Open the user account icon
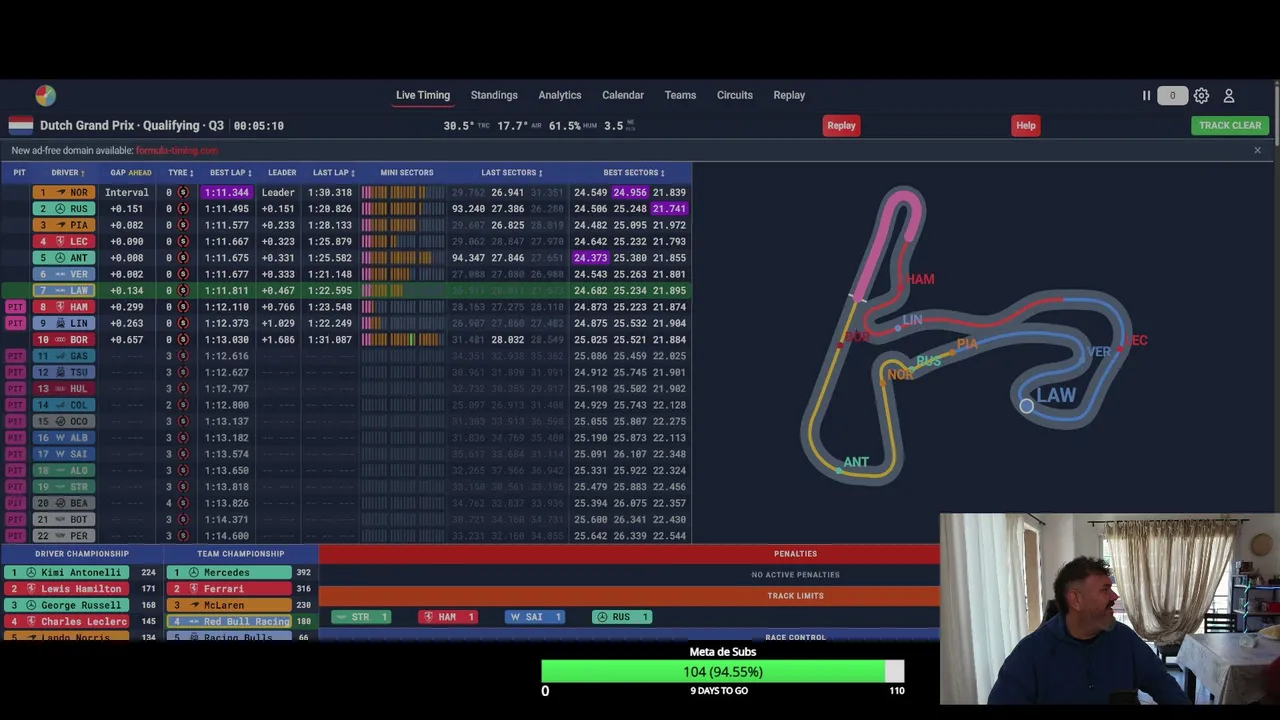1280x720 pixels. point(1229,96)
